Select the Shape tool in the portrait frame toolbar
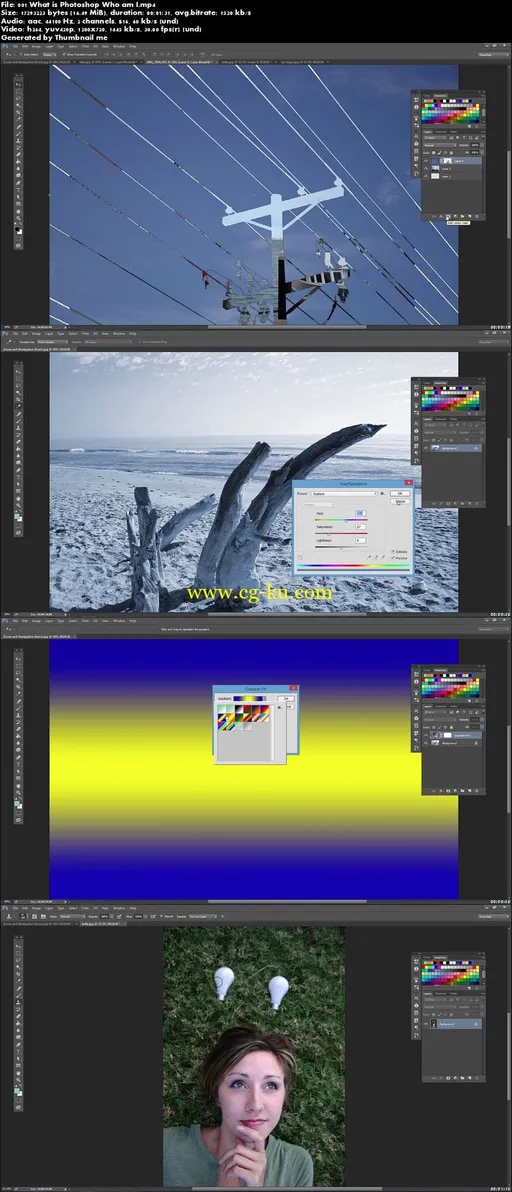Screen dimensions: 512x1192 point(18,1065)
